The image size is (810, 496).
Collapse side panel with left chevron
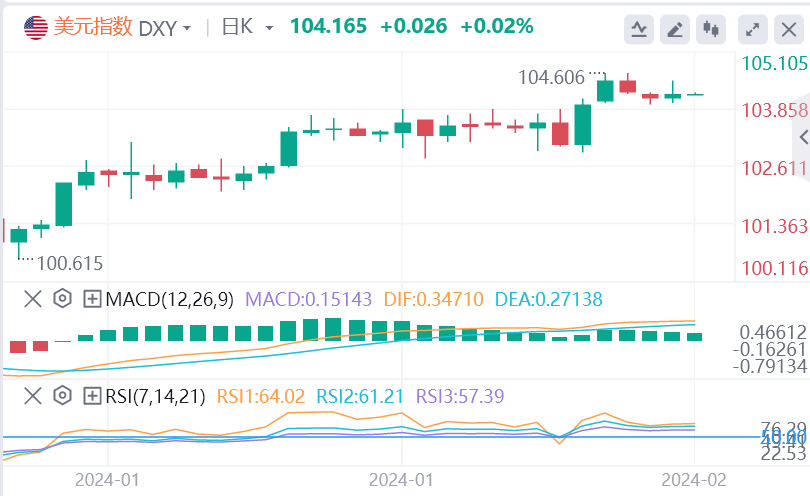(803, 137)
